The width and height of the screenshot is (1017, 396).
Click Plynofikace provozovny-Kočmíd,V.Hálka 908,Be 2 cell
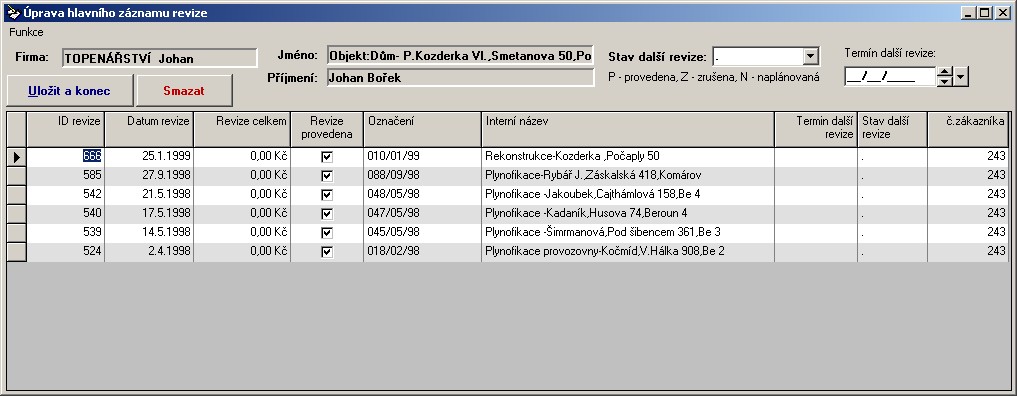pyautogui.click(x=628, y=251)
